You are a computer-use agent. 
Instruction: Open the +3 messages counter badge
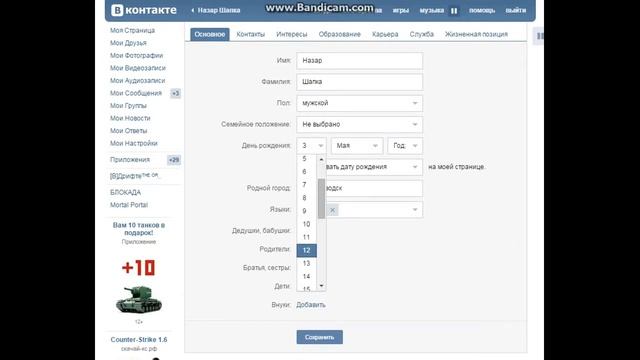176,93
